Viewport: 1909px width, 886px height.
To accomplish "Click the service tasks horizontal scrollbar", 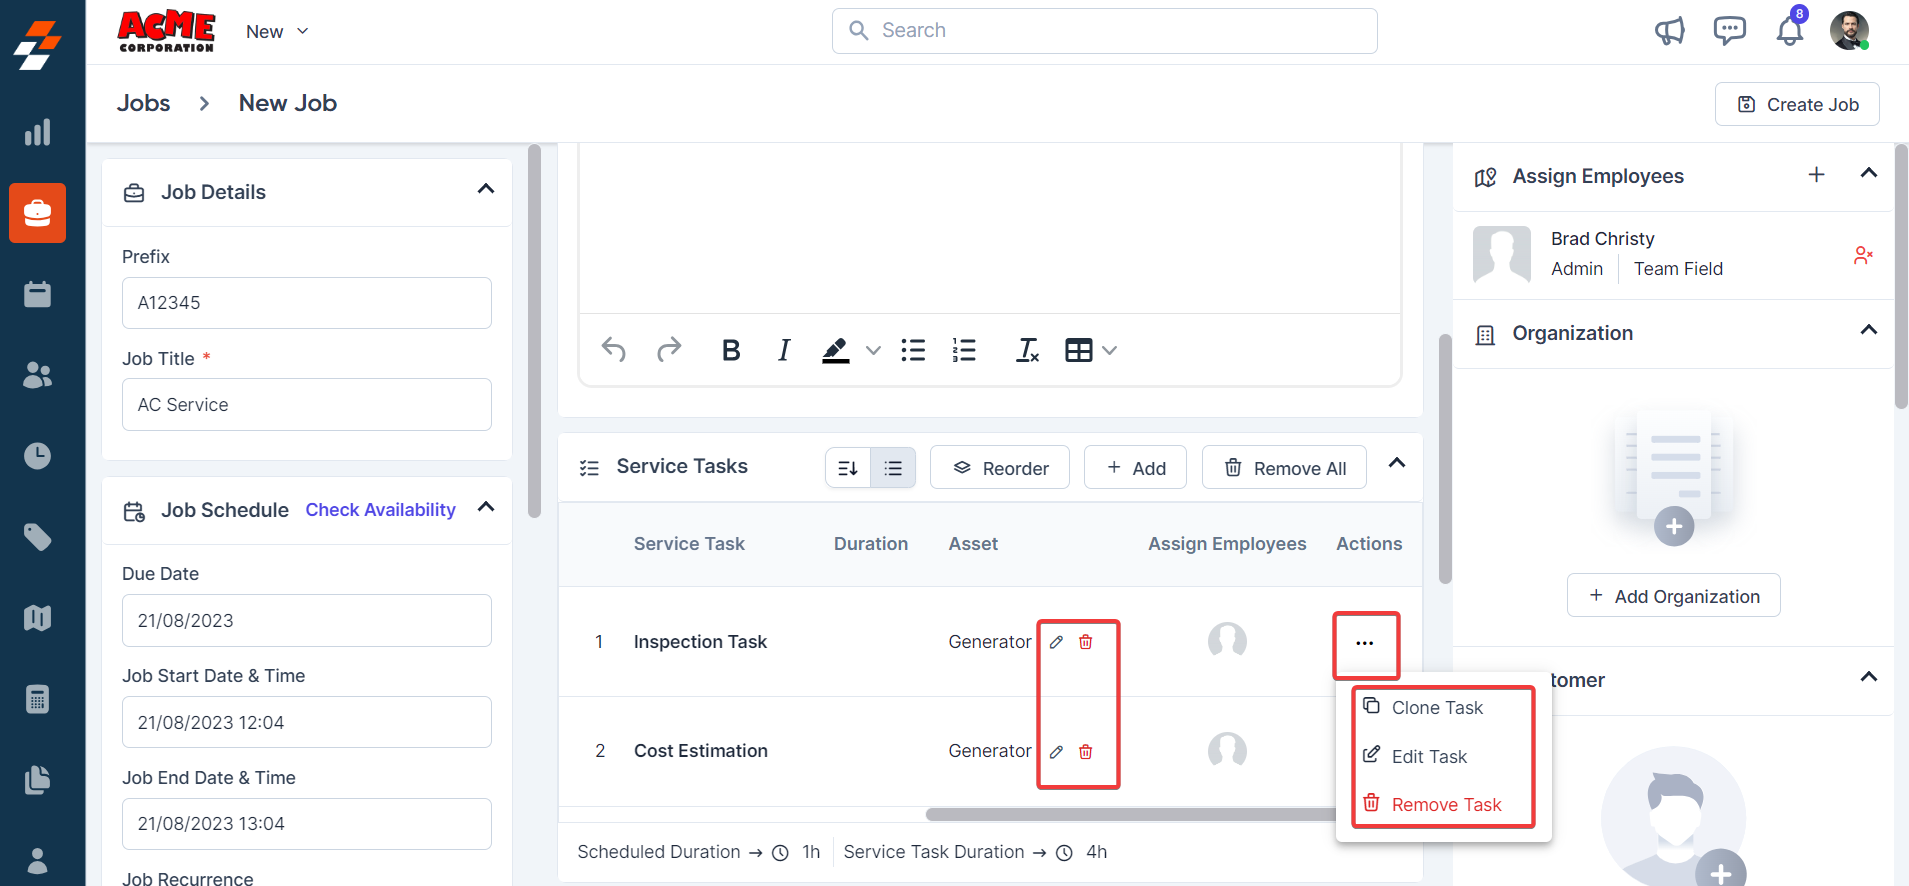I will (1130, 814).
